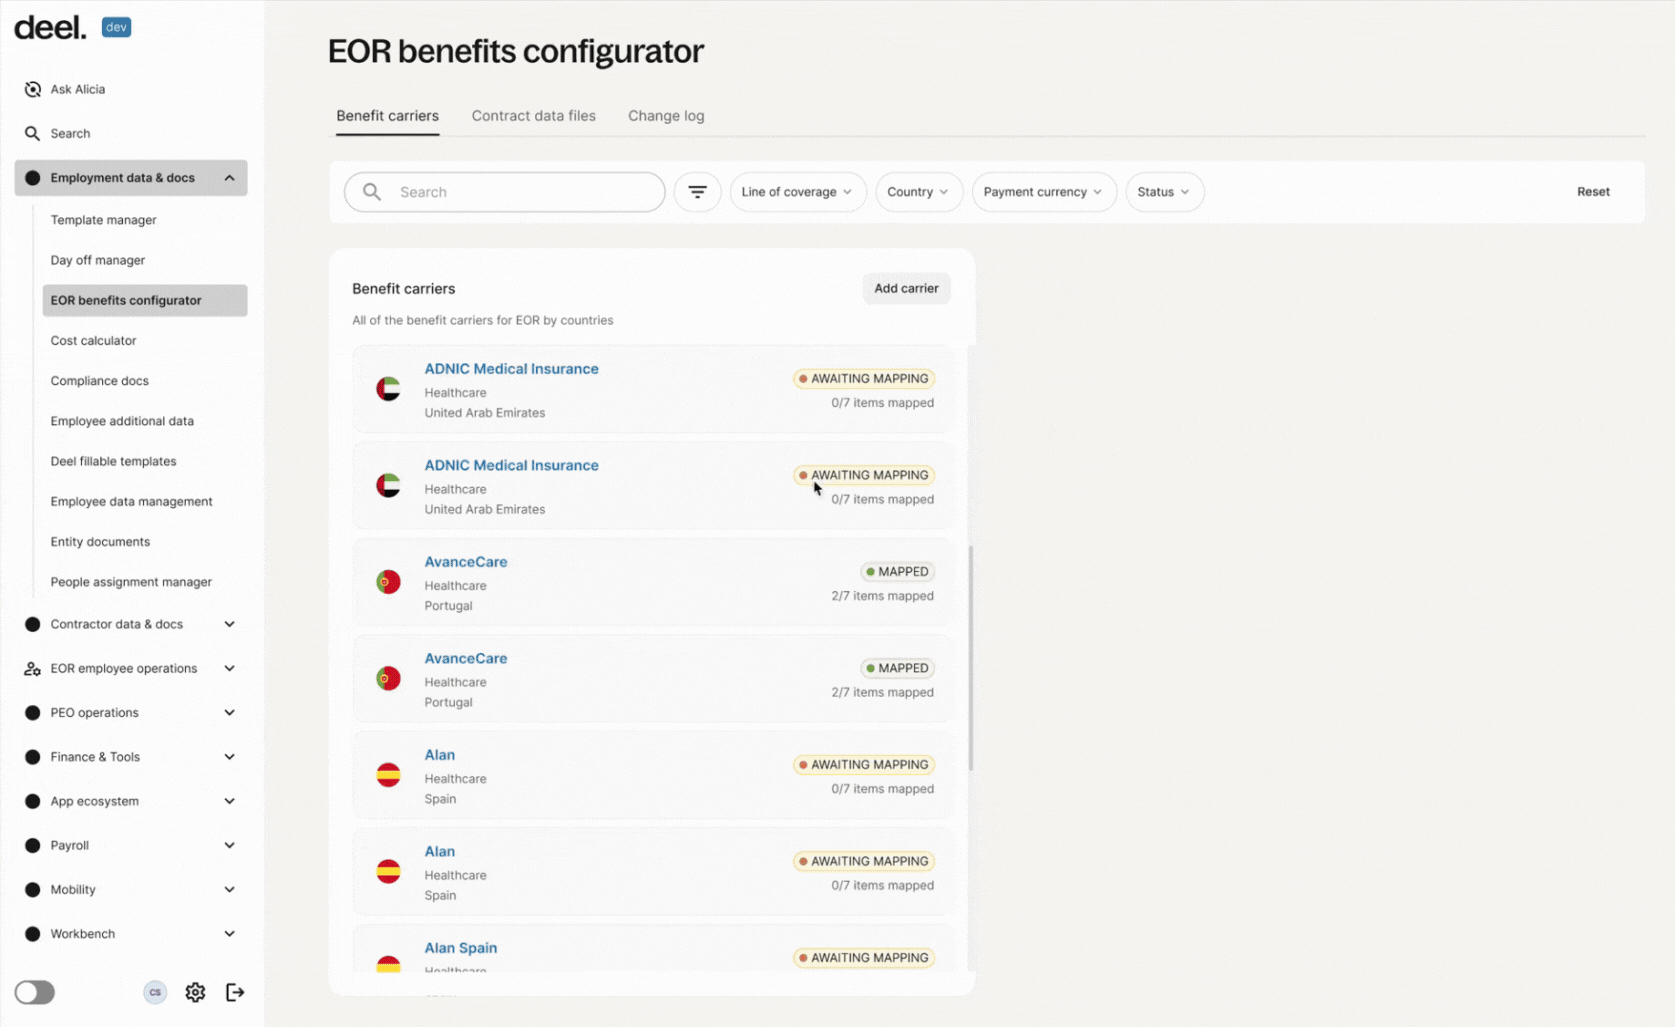Viewport: 1675px width, 1027px height.
Task: Click the Contractor data & docs bullet icon
Action: click(32, 624)
